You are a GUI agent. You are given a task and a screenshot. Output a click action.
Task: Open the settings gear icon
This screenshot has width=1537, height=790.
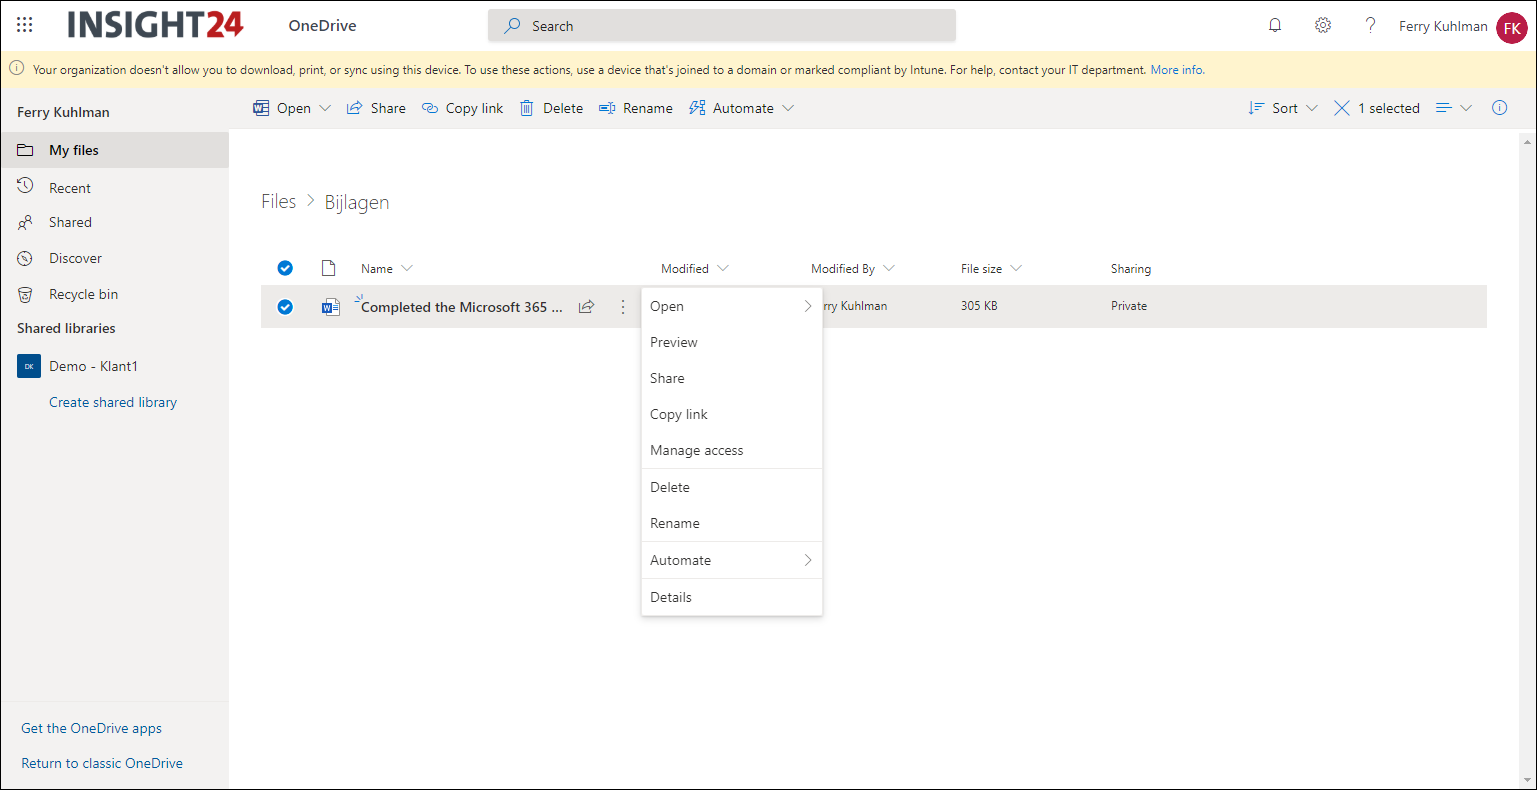[x=1323, y=25]
